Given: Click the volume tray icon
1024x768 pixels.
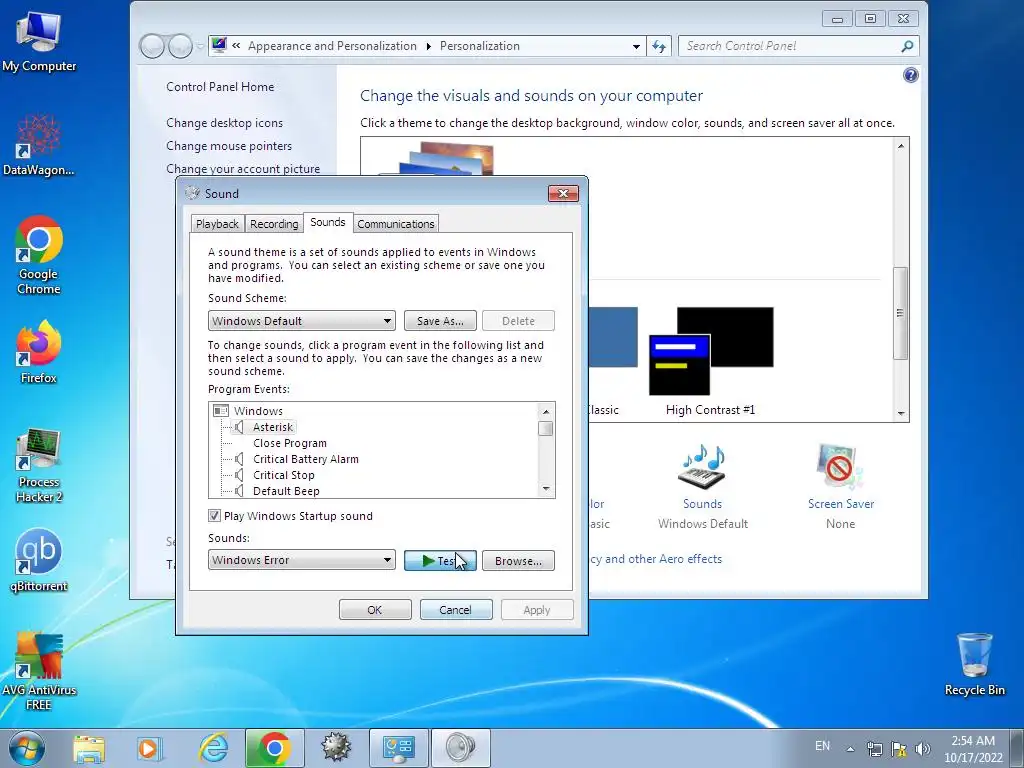Looking at the screenshot, I should 923,748.
